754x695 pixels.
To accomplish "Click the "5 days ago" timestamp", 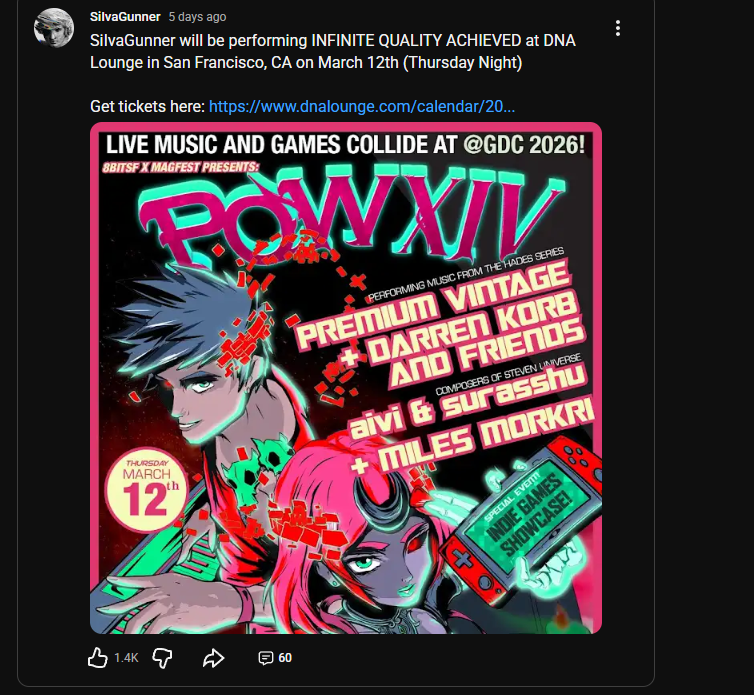I will (197, 17).
